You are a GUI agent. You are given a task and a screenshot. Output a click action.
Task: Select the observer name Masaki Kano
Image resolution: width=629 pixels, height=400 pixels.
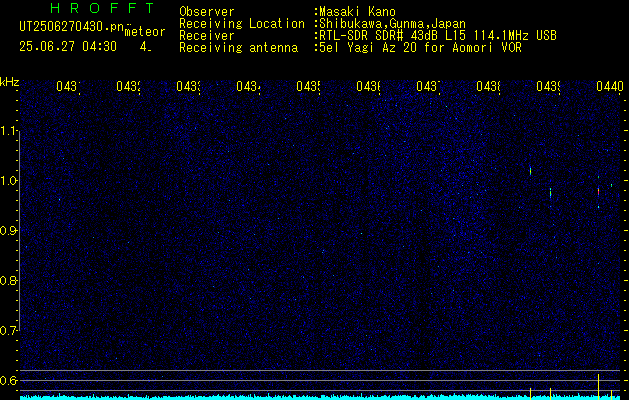357,12
